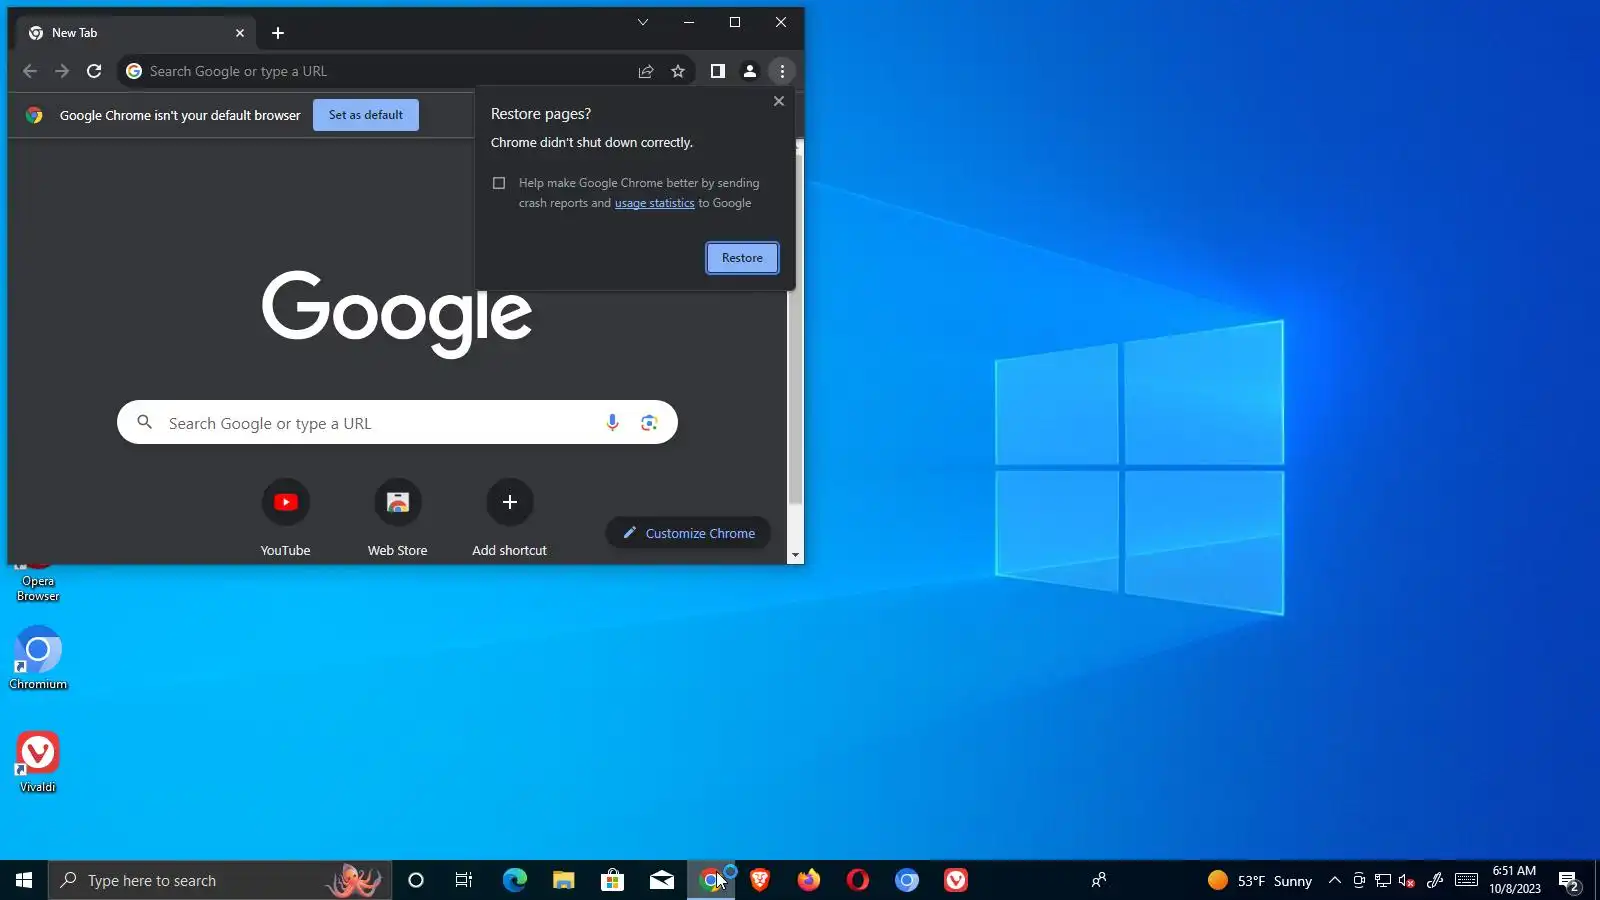The width and height of the screenshot is (1600, 900).
Task: Open File Explorer from taskbar
Action: pos(563,880)
